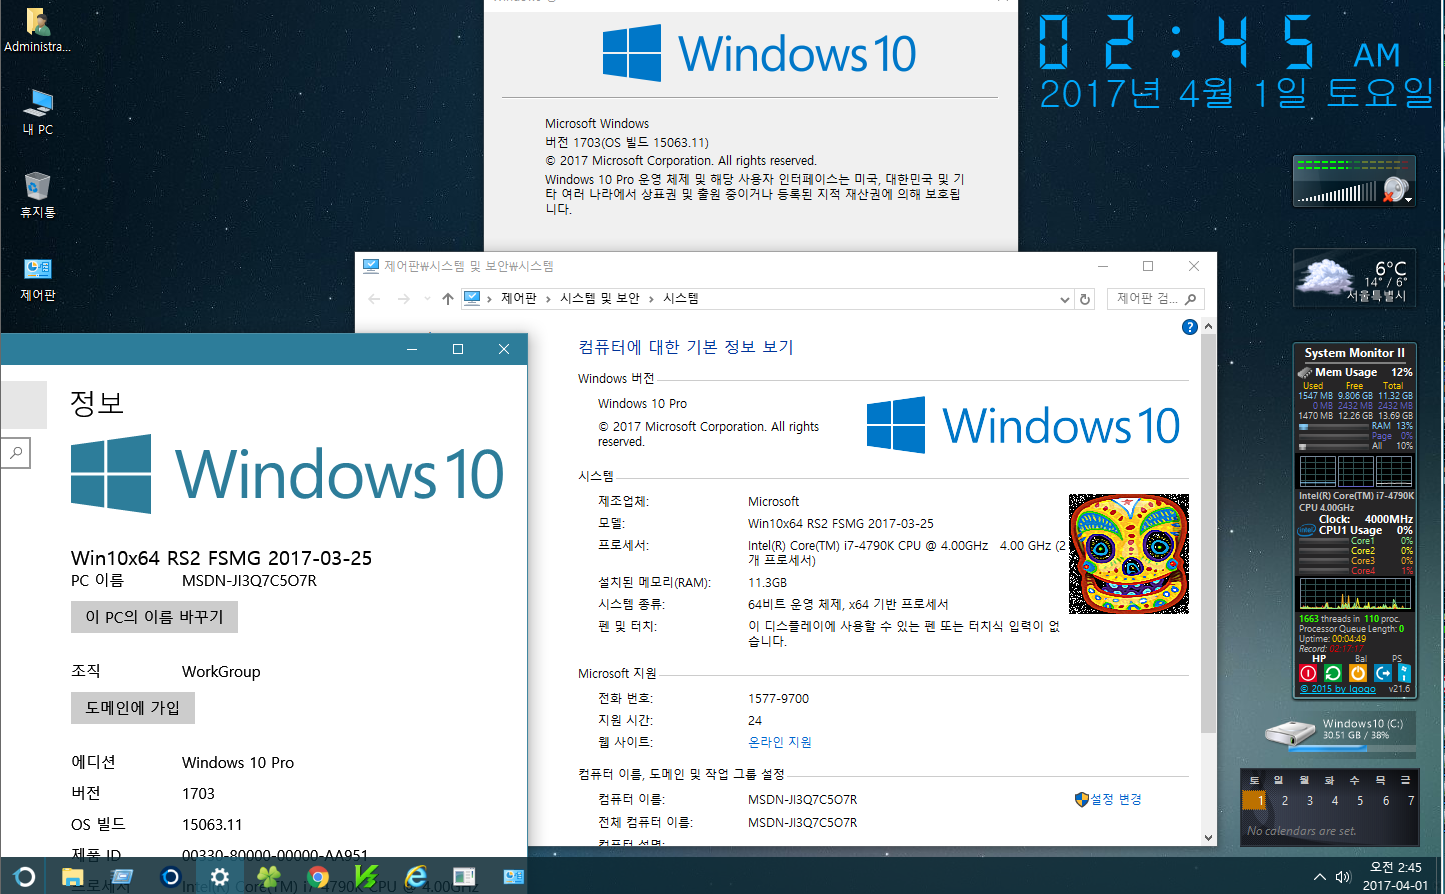Click the orange power icon in System Monitor
The image size is (1445, 894).
pyautogui.click(x=1357, y=673)
